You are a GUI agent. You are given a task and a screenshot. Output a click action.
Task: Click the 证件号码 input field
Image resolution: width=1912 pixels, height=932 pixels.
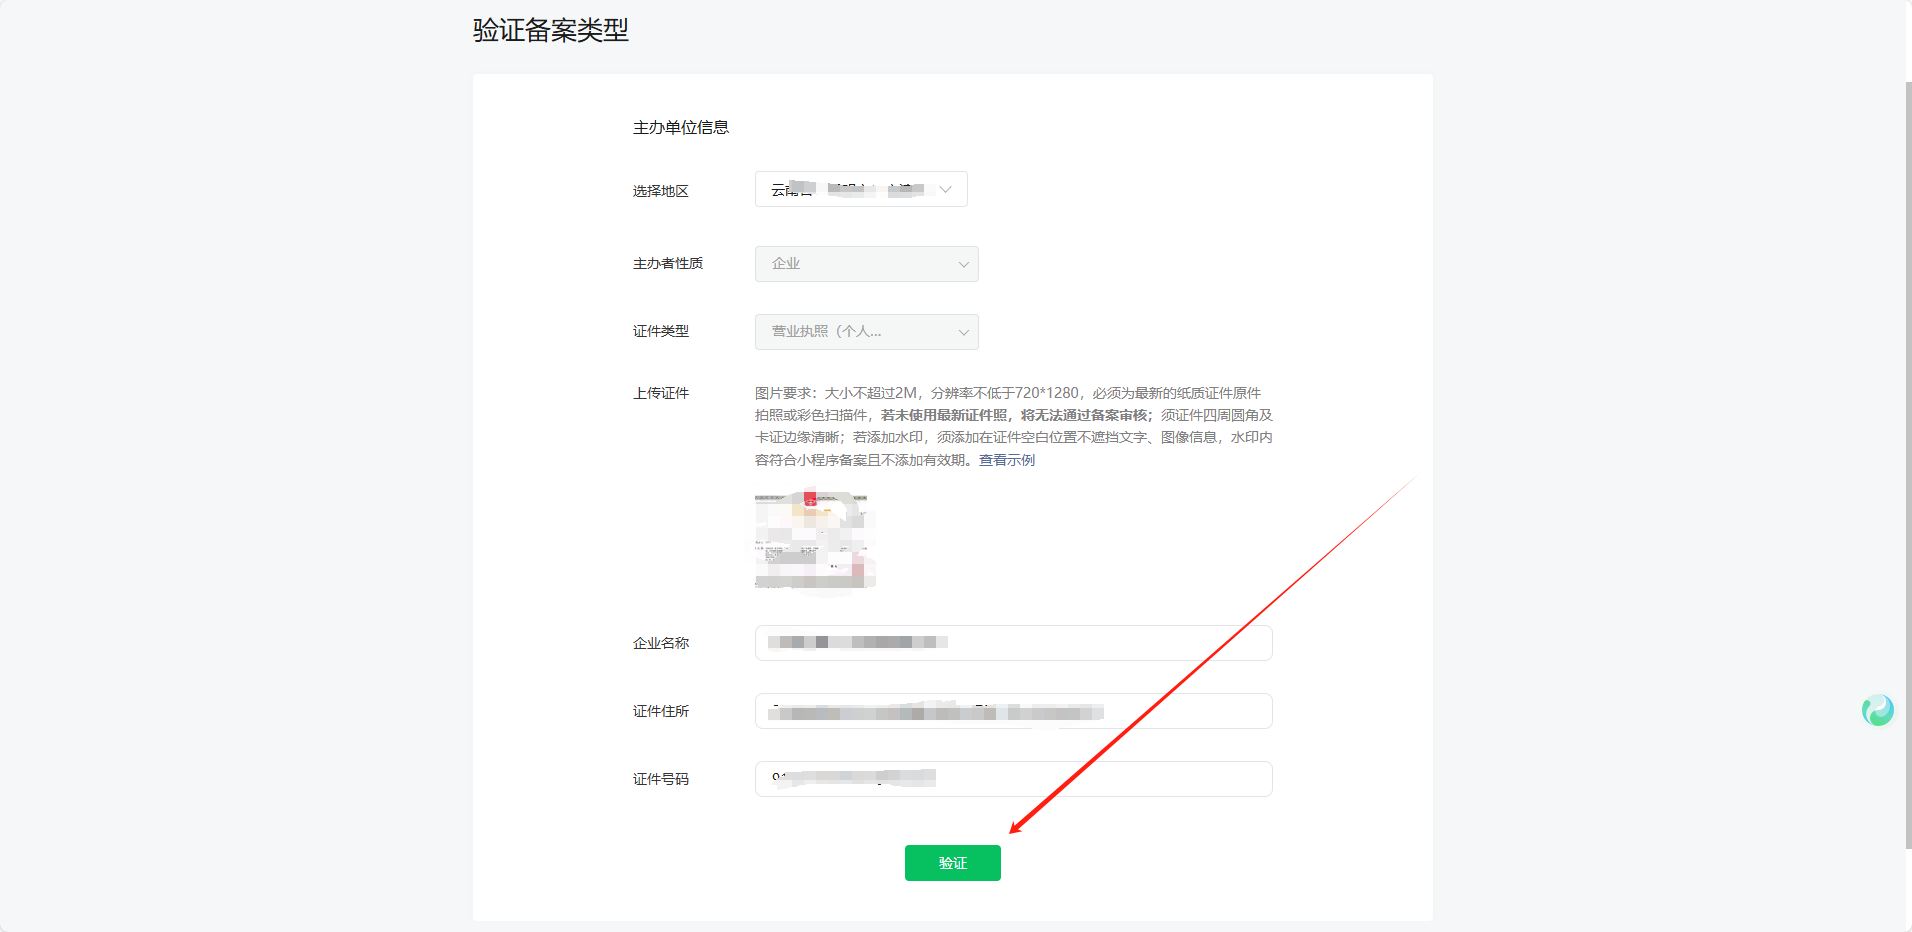1013,779
